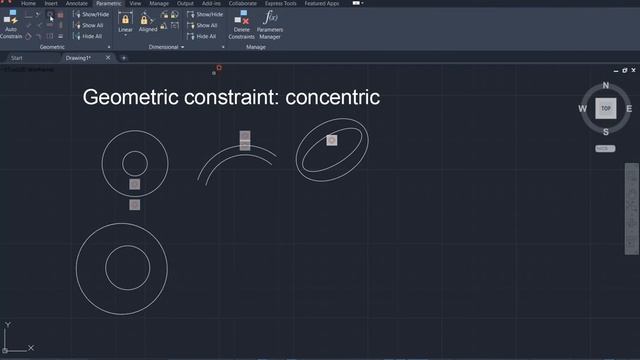This screenshot has height=360, width=640.
Task: Switch to the Start file tab
Action: 17,58
